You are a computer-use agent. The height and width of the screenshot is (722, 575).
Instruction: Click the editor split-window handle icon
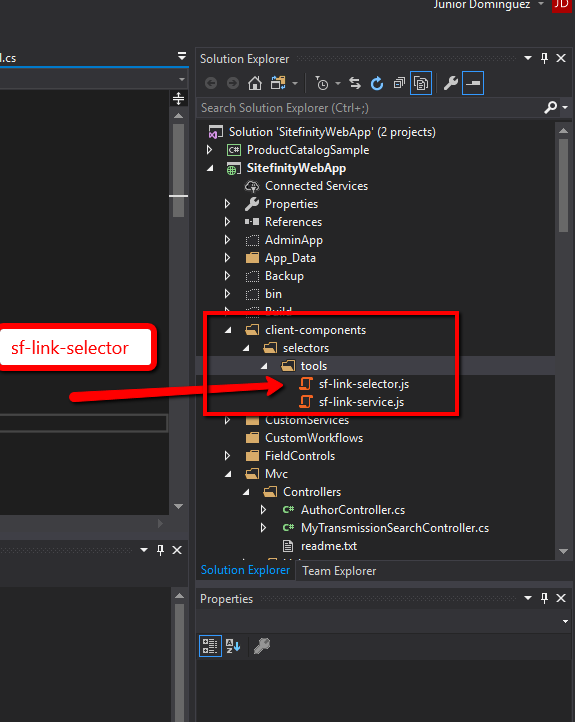point(179,98)
